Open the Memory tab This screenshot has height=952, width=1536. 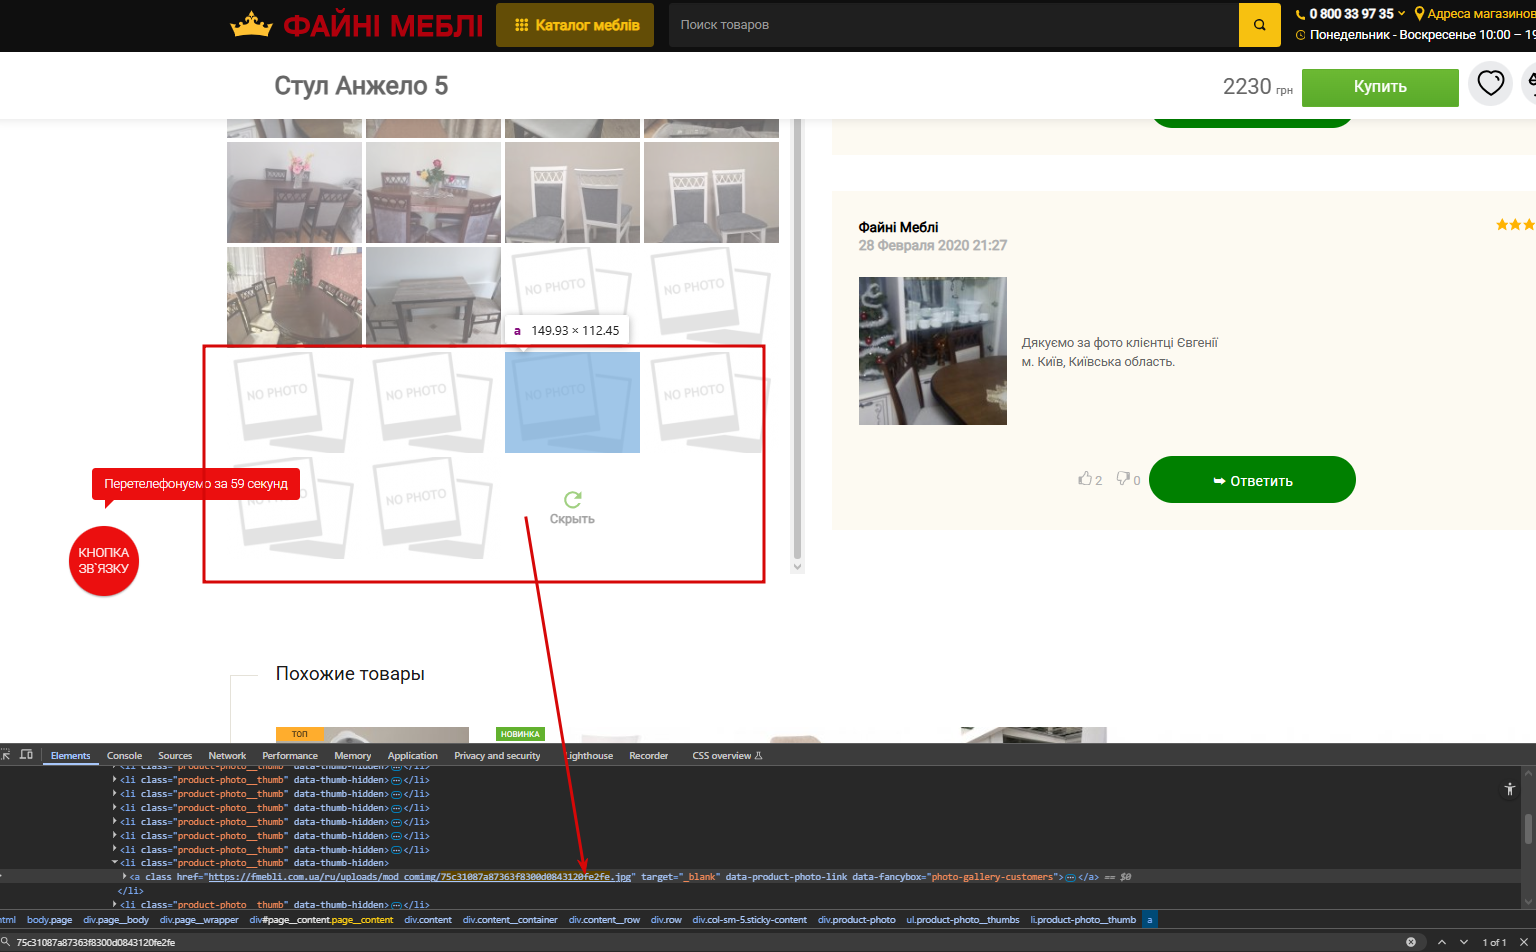pyautogui.click(x=353, y=756)
